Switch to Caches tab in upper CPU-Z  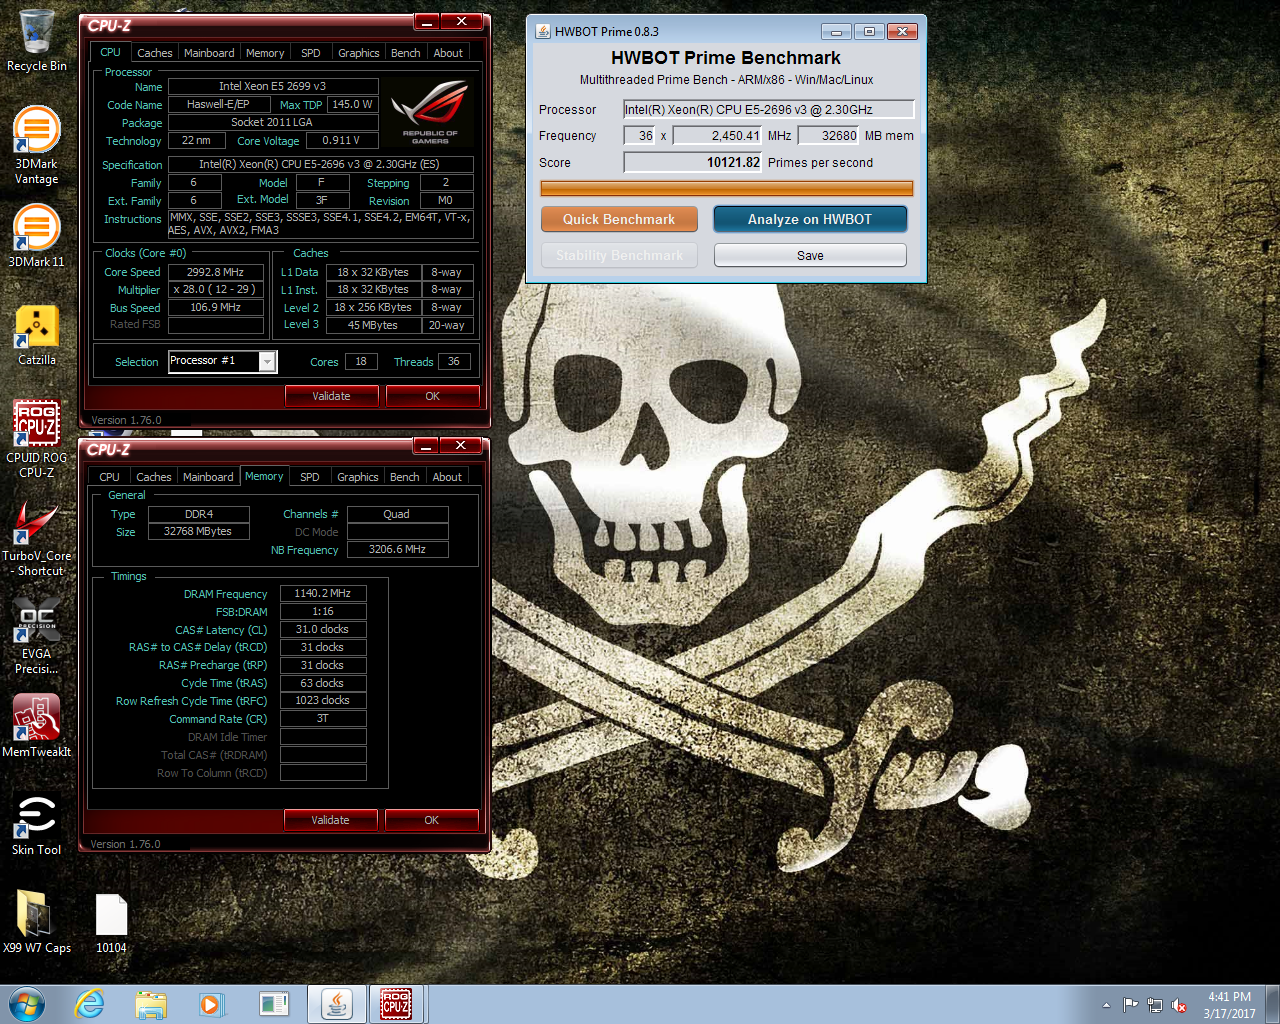pos(155,53)
